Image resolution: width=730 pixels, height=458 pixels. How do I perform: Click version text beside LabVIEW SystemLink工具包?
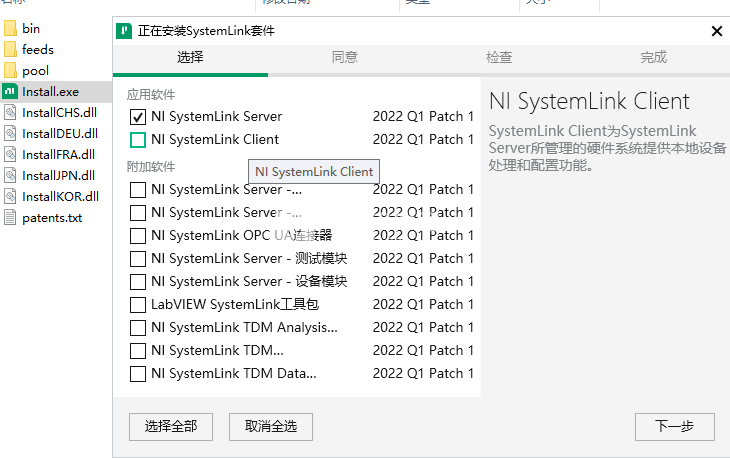click(423, 304)
